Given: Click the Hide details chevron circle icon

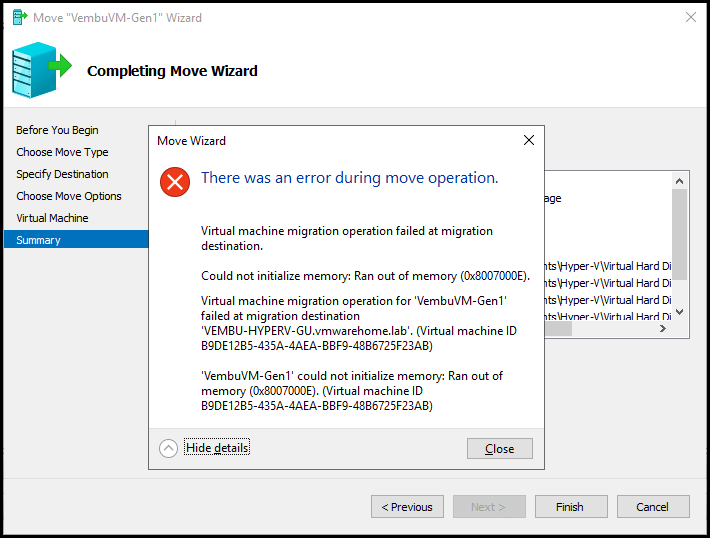Looking at the screenshot, I should pos(168,448).
